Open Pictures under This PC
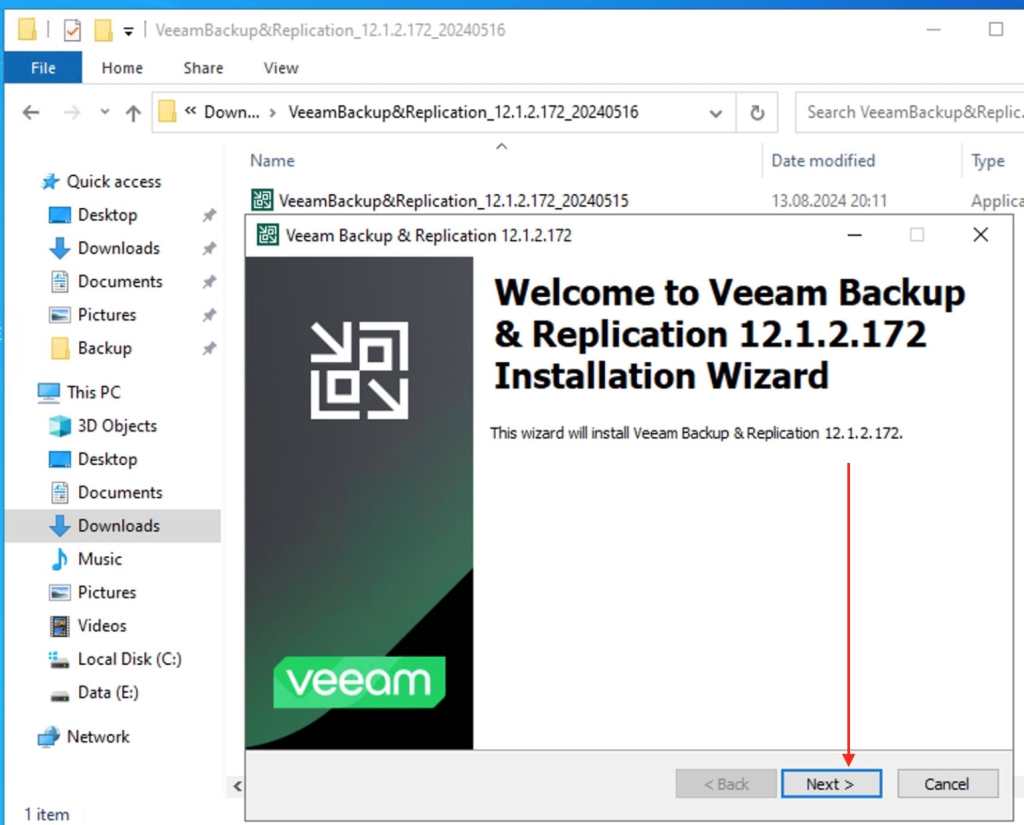The height and width of the screenshot is (825, 1024). tap(106, 592)
